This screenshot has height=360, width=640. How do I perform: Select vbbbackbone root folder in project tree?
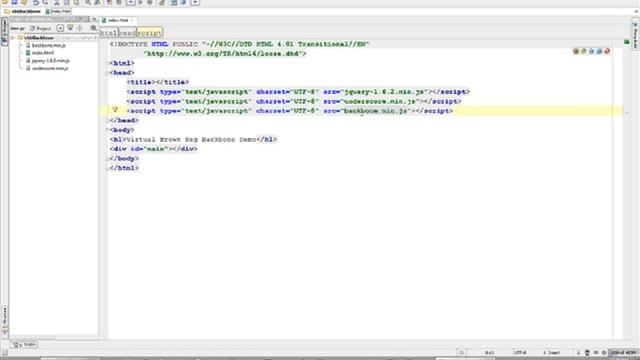39,38
